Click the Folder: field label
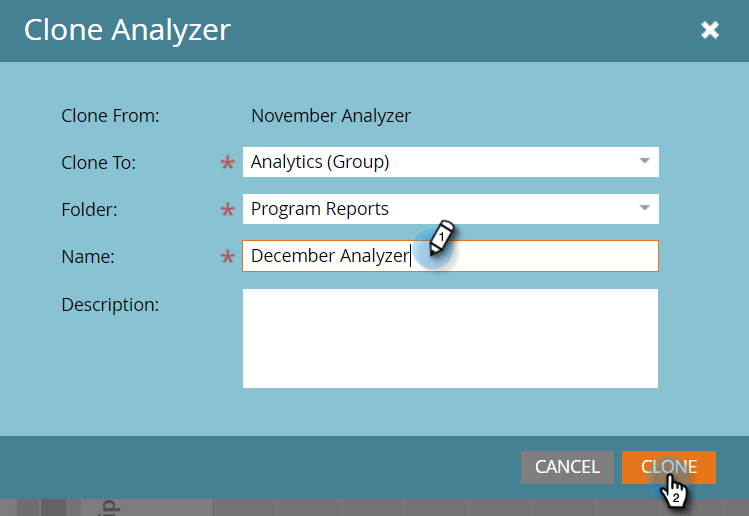Viewport: 749px width, 516px height. click(x=89, y=210)
